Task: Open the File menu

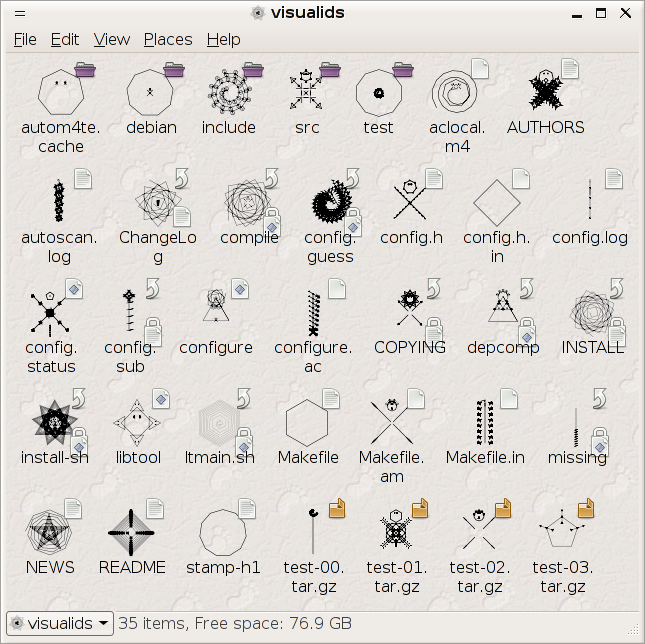Action: (25, 40)
